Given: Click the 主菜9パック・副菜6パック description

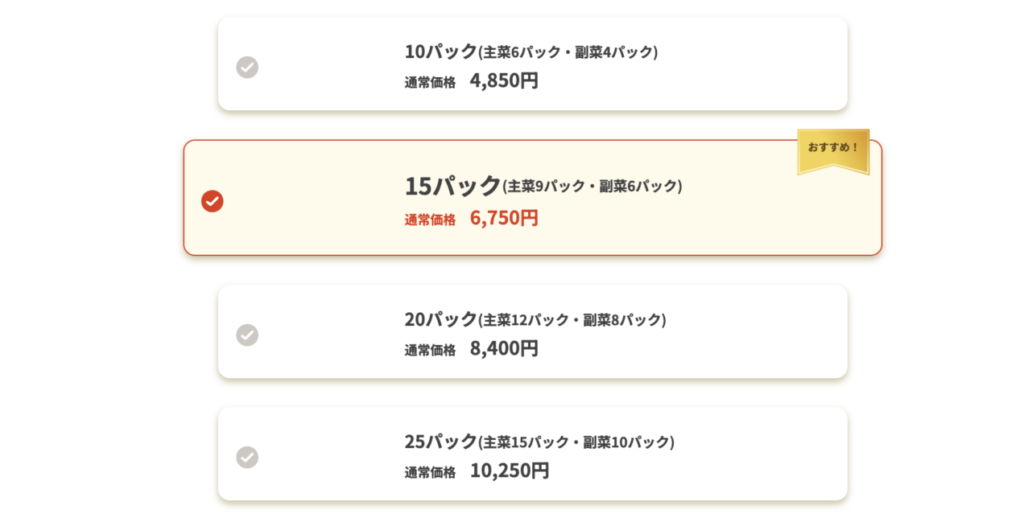Looking at the screenshot, I should pyautogui.click(x=592, y=186).
